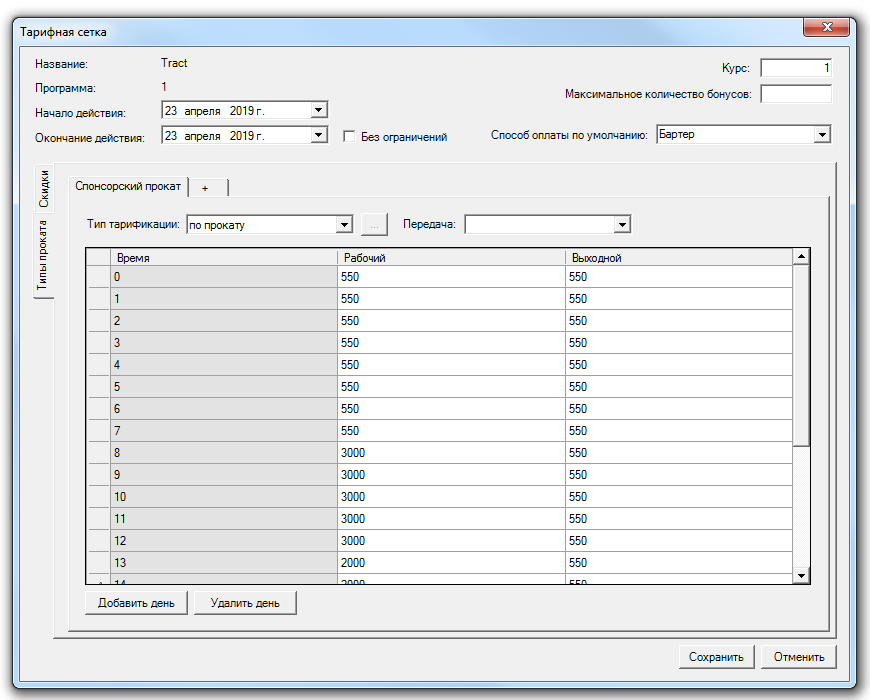Select the Выходной cell for time 1

(x=679, y=299)
